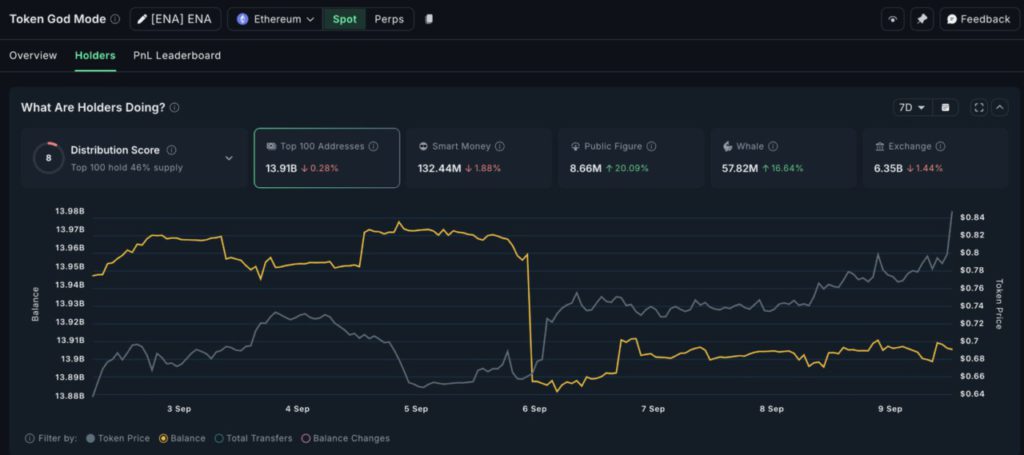This screenshot has width=1024, height=455.
Task: Open the 7D time range dropdown
Action: click(x=912, y=108)
